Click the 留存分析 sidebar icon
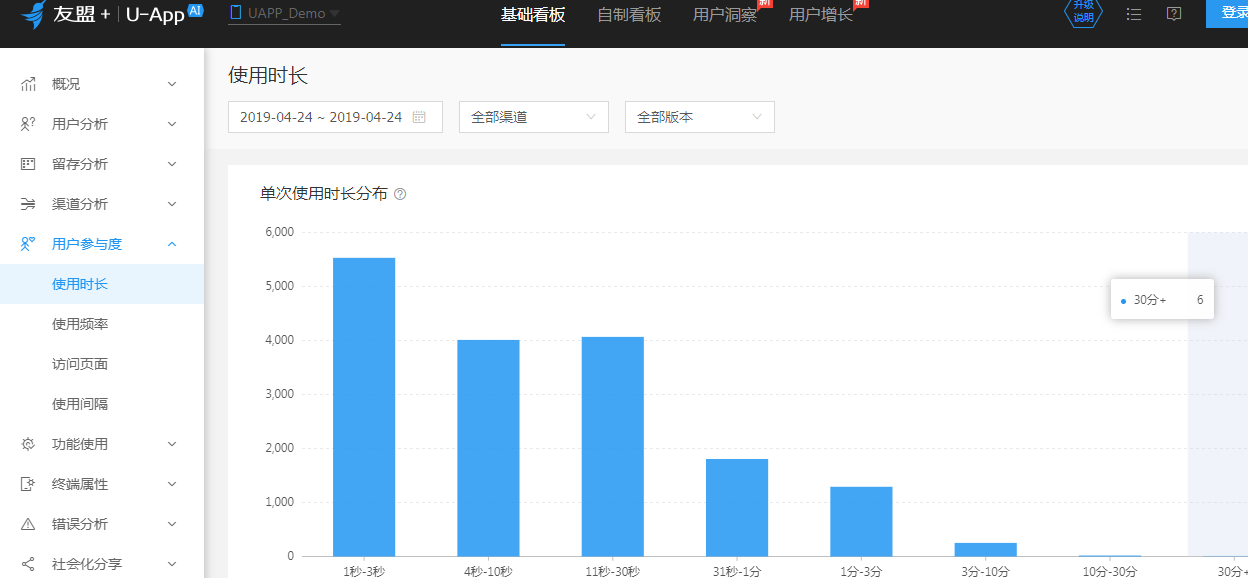Screen dimensions: 1248x578 [x=29, y=164]
